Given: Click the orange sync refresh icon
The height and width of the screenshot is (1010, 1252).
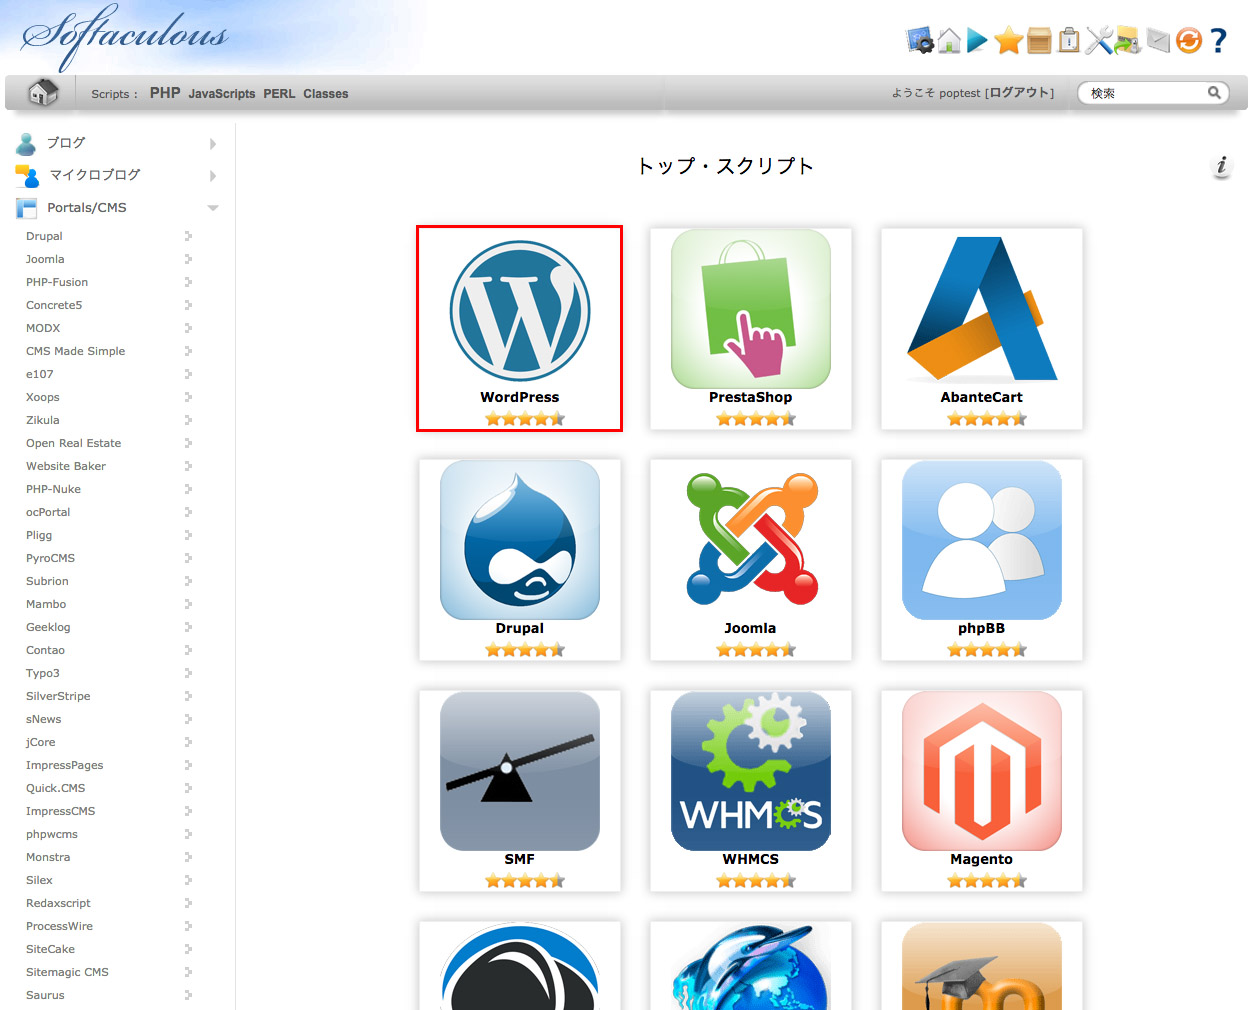Looking at the screenshot, I should (1188, 40).
